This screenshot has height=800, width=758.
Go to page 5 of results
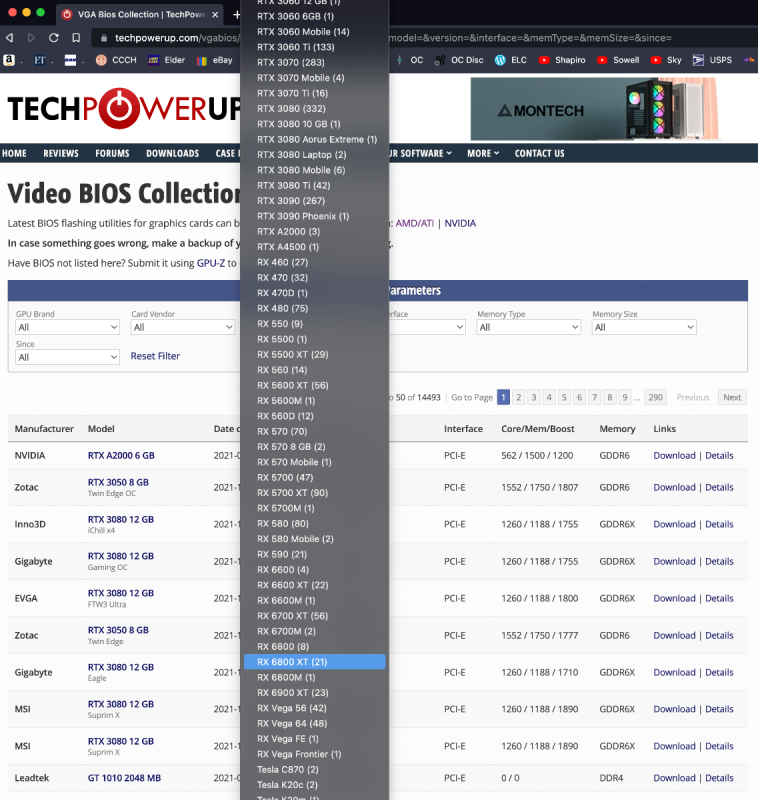564,397
